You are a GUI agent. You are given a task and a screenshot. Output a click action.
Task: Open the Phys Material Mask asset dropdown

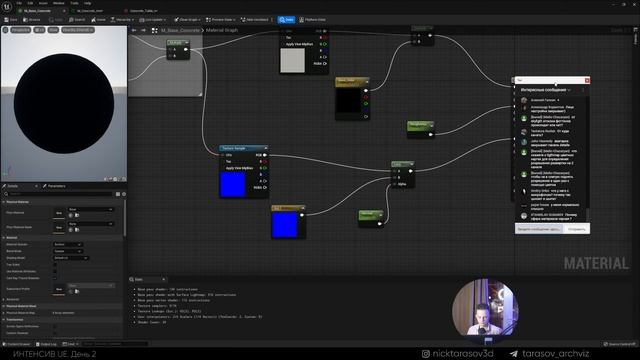[x=91, y=224]
